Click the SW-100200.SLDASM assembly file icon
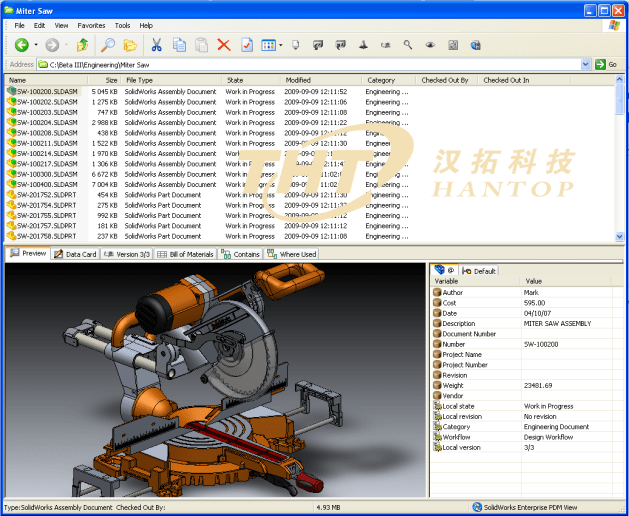This screenshot has width=629, height=516. click(x=12, y=91)
